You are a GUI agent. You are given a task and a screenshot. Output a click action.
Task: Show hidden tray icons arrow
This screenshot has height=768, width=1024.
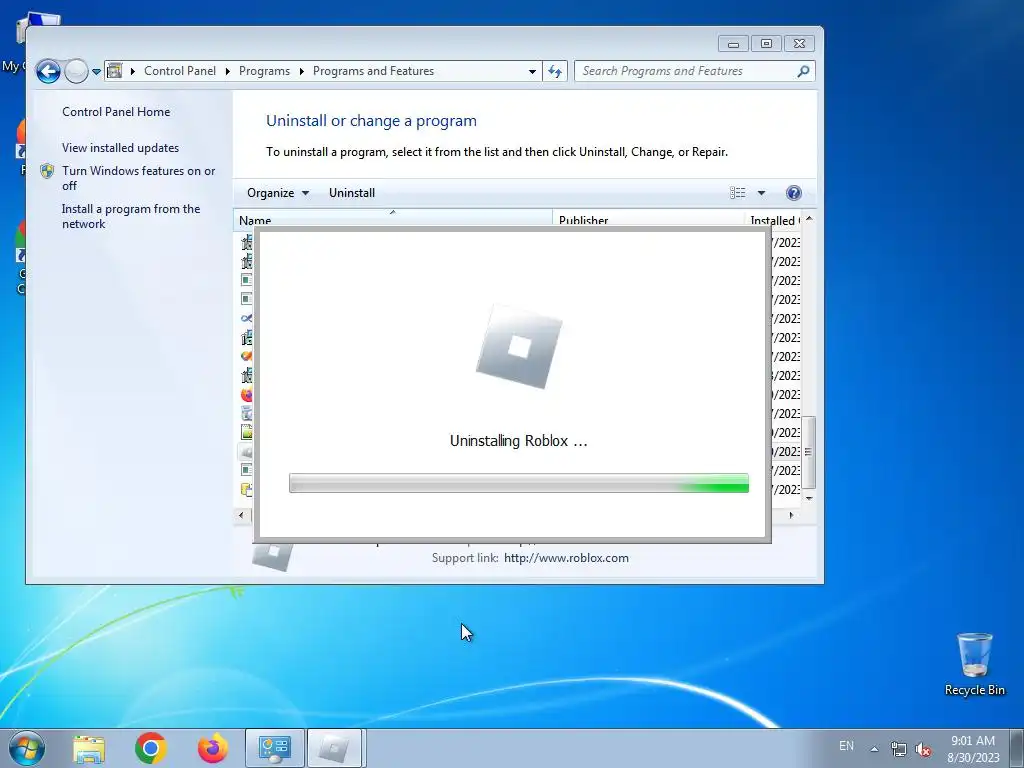click(x=874, y=748)
